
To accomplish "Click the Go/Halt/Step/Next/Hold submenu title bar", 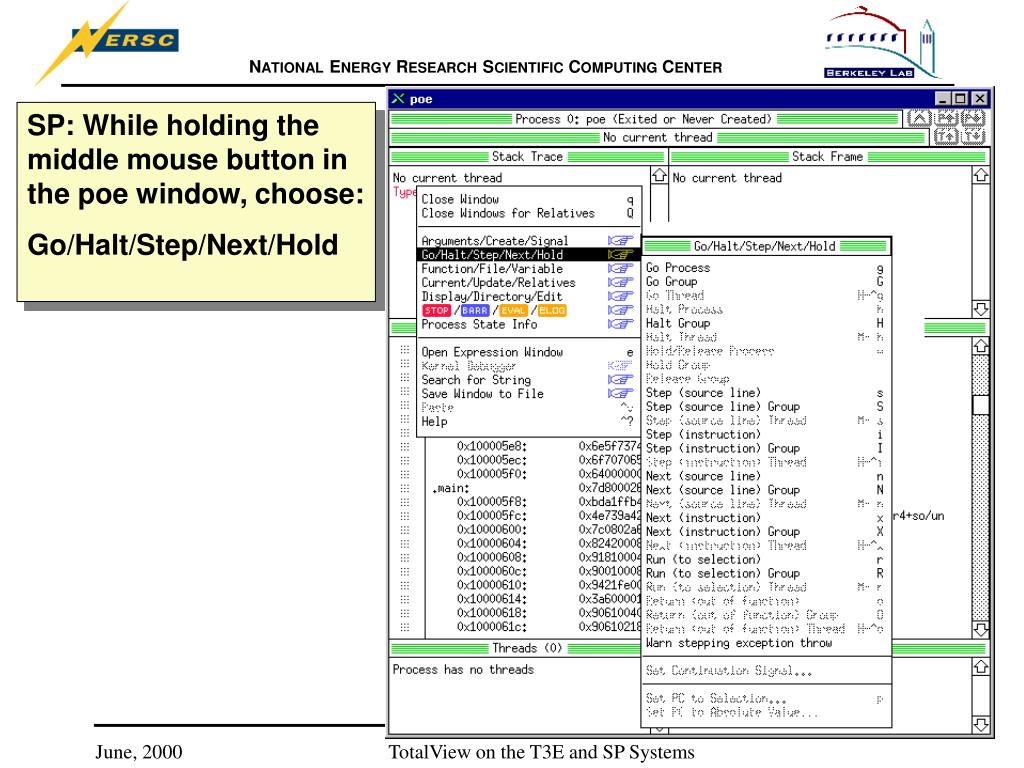I will (x=765, y=246).
